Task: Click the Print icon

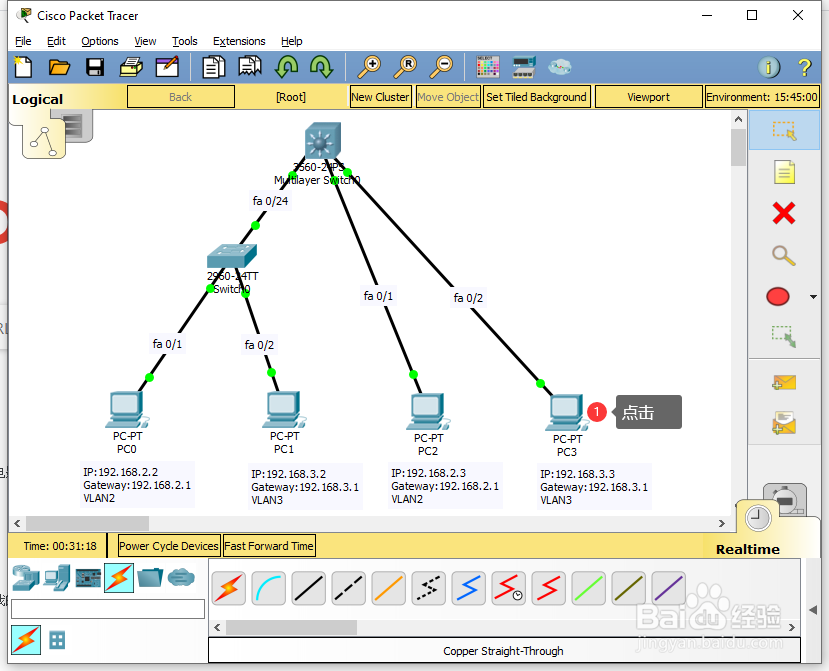Action: click(x=131, y=67)
